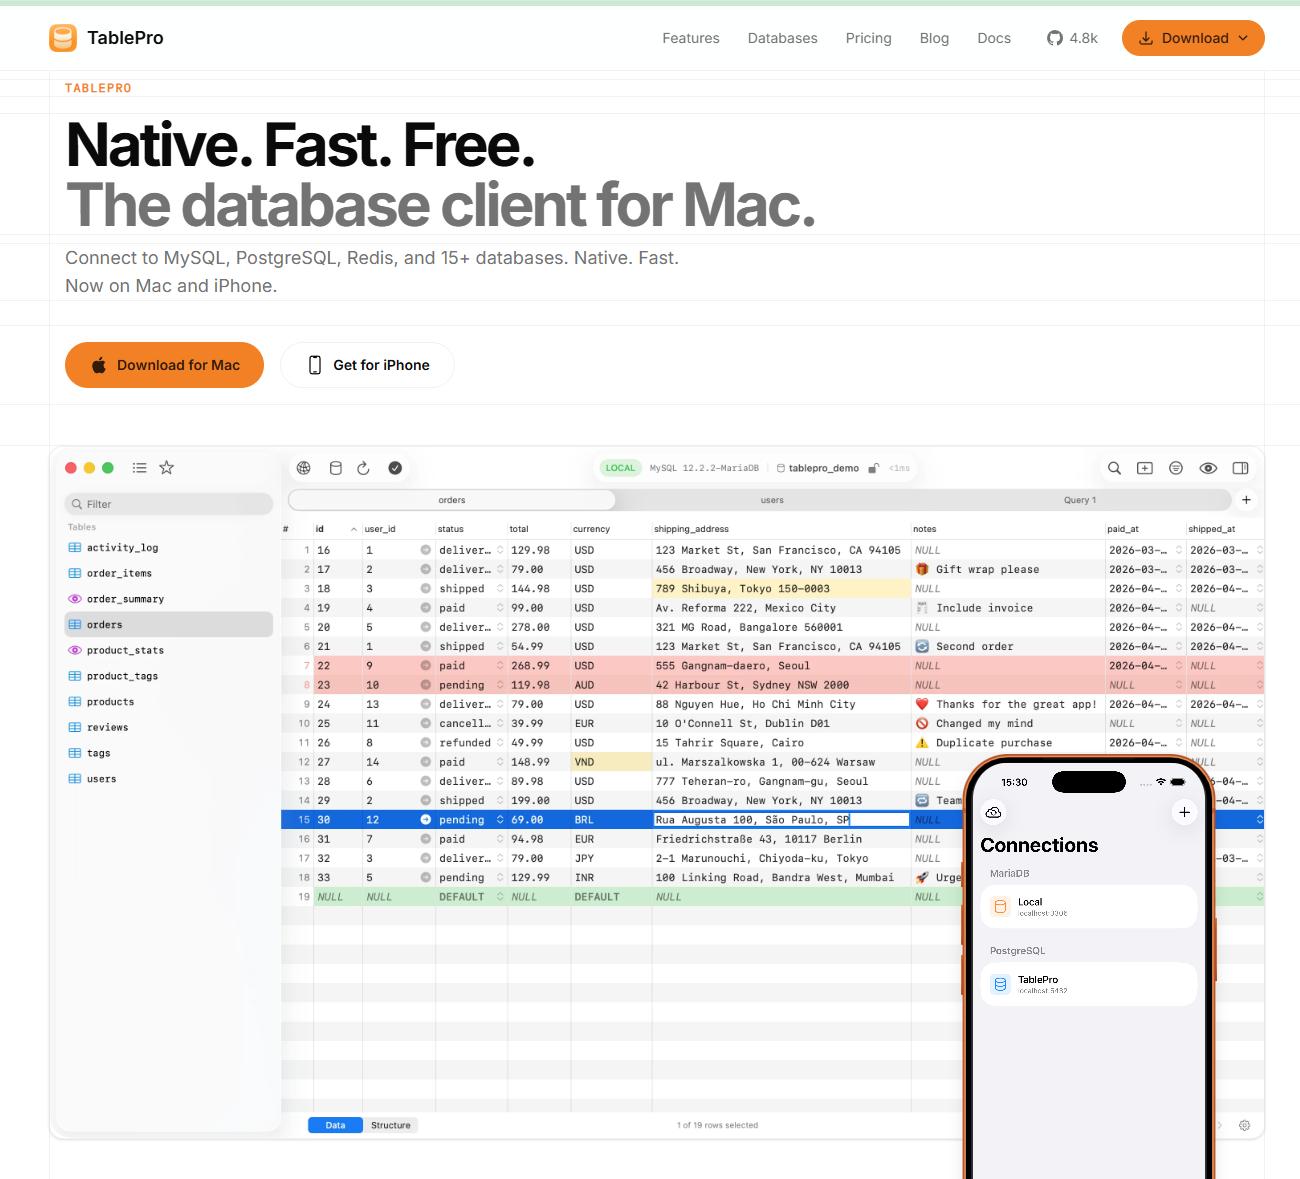This screenshot has width=1300, height=1179.
Task: Click the sort arrow on the id column
Action: point(354,529)
